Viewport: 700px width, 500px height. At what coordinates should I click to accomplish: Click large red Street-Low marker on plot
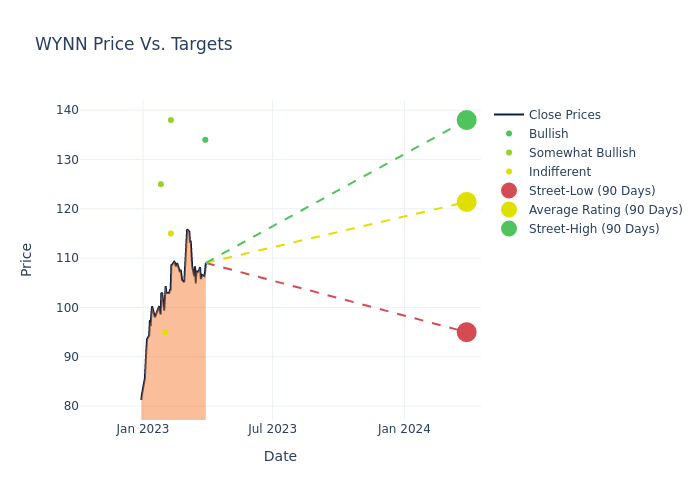pos(466,332)
